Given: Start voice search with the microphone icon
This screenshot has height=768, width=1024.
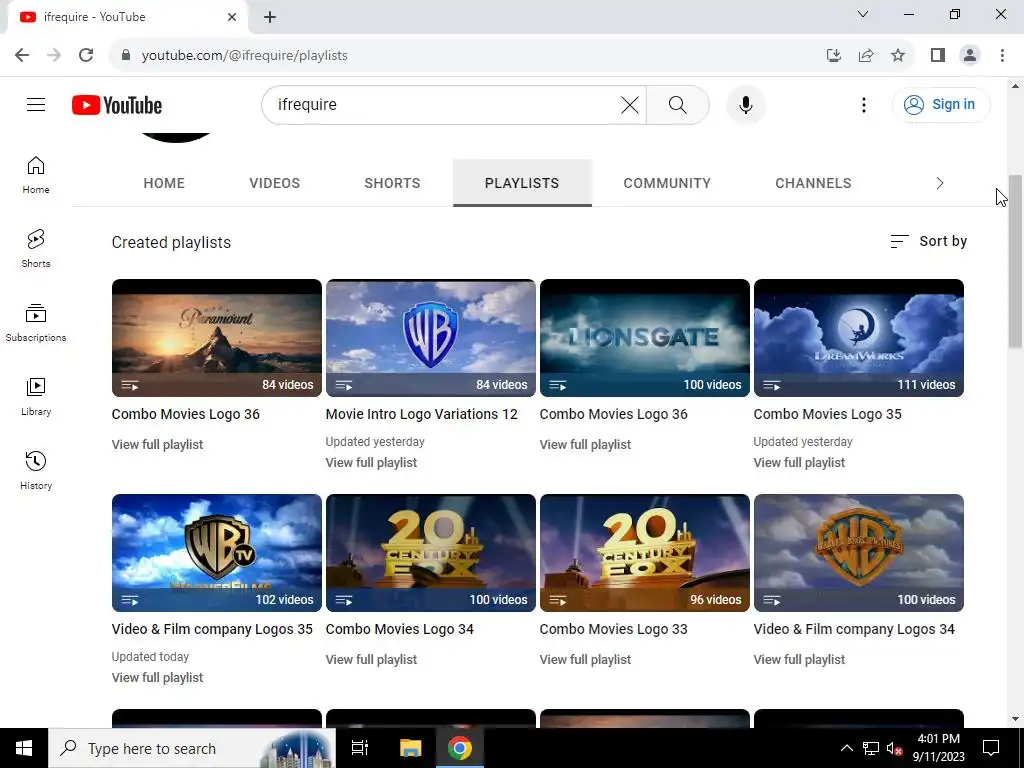Looking at the screenshot, I should 746,105.
